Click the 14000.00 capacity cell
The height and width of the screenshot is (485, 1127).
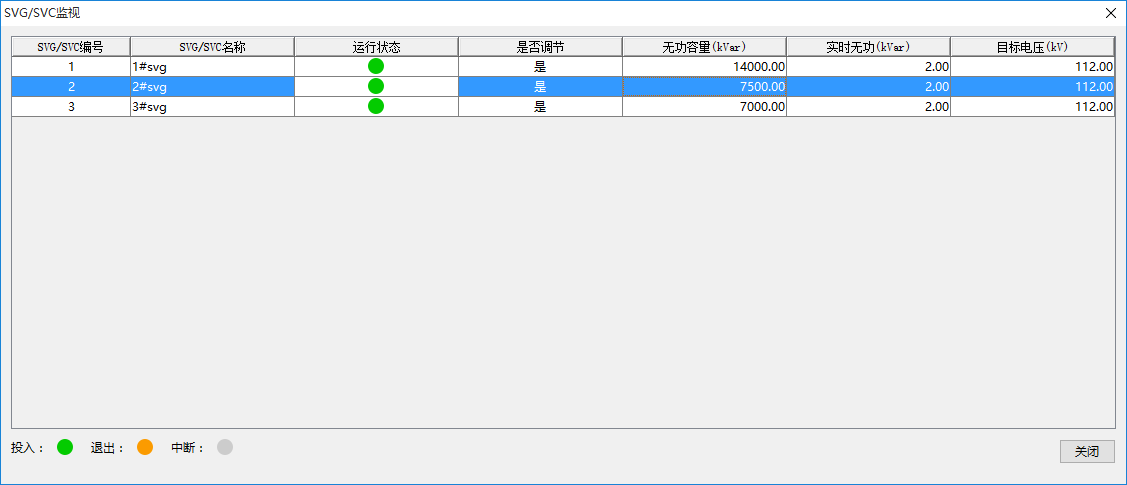[x=704, y=66]
